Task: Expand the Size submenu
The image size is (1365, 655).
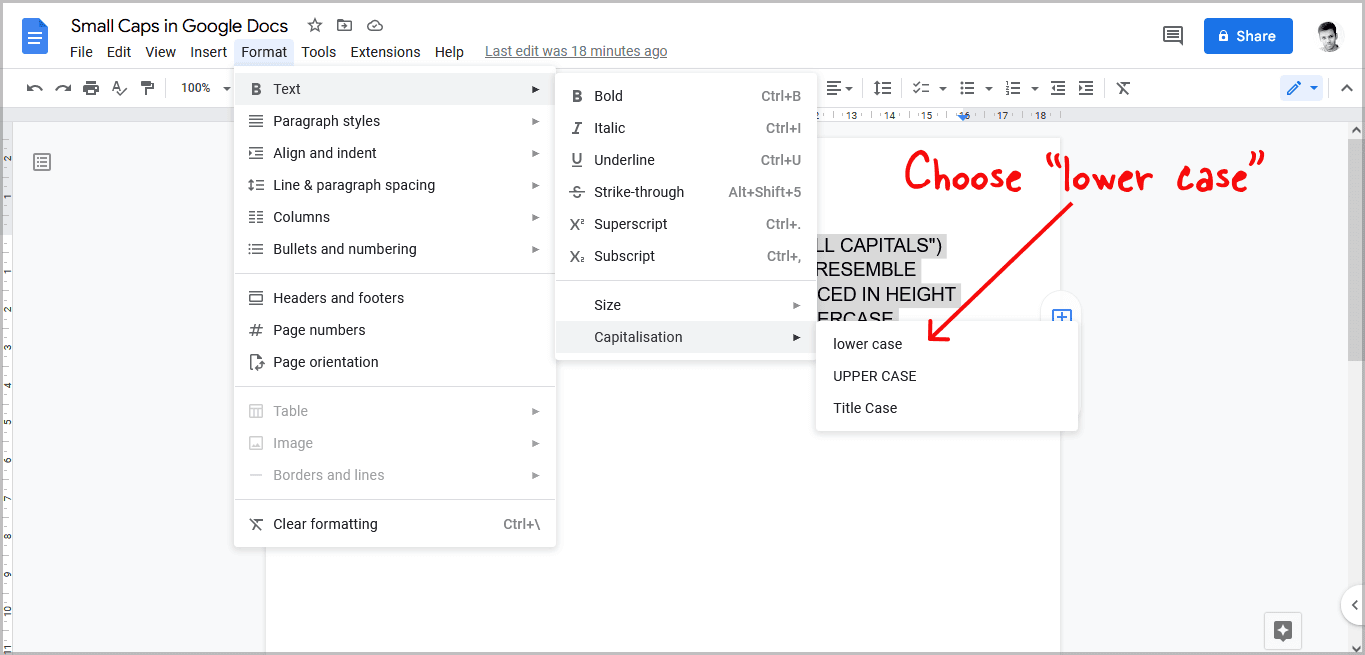Action: click(686, 305)
